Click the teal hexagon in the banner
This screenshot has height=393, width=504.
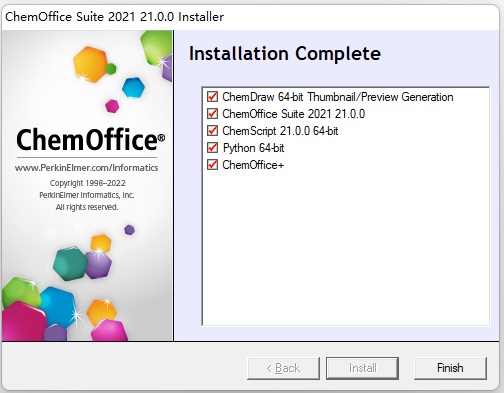click(70, 263)
